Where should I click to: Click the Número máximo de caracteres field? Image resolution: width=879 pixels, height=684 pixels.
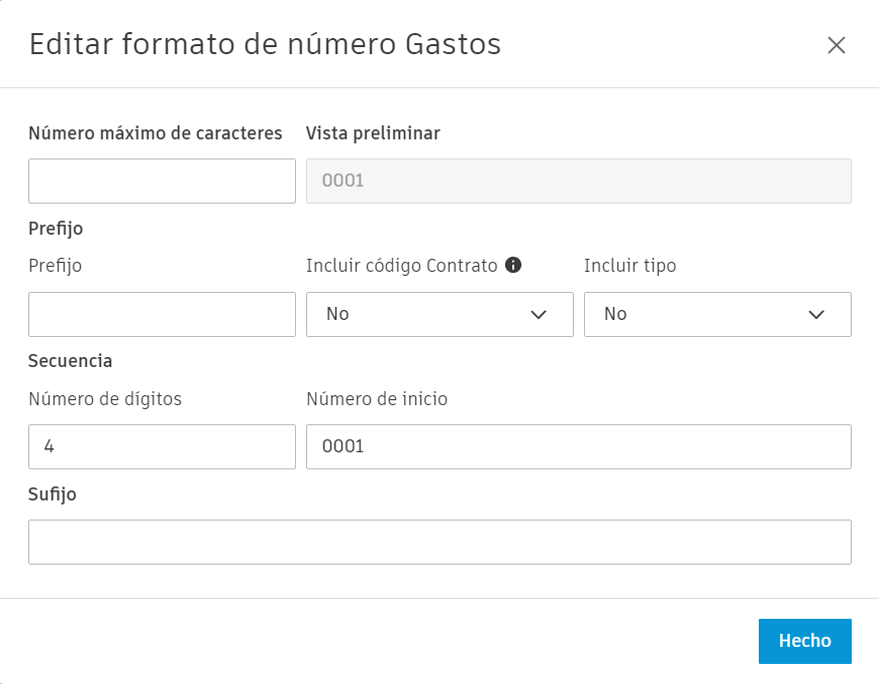(x=161, y=181)
